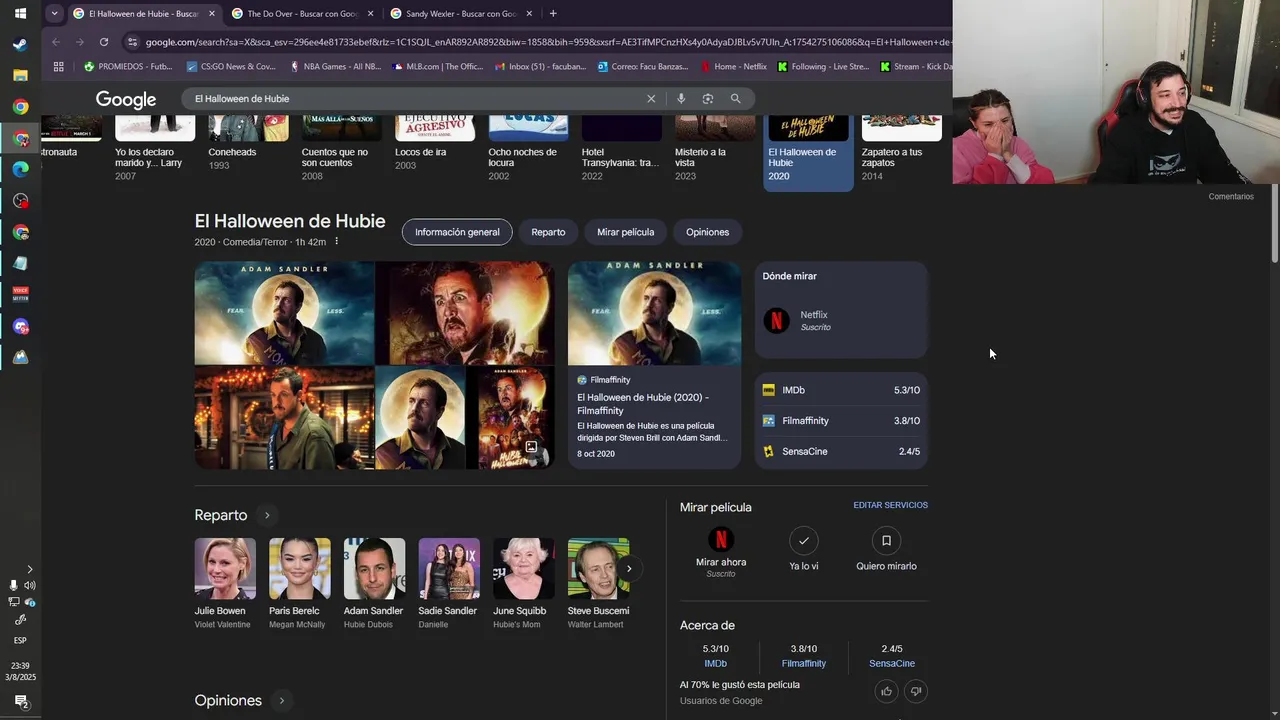
Task: Select the Información general tab
Action: point(457,232)
